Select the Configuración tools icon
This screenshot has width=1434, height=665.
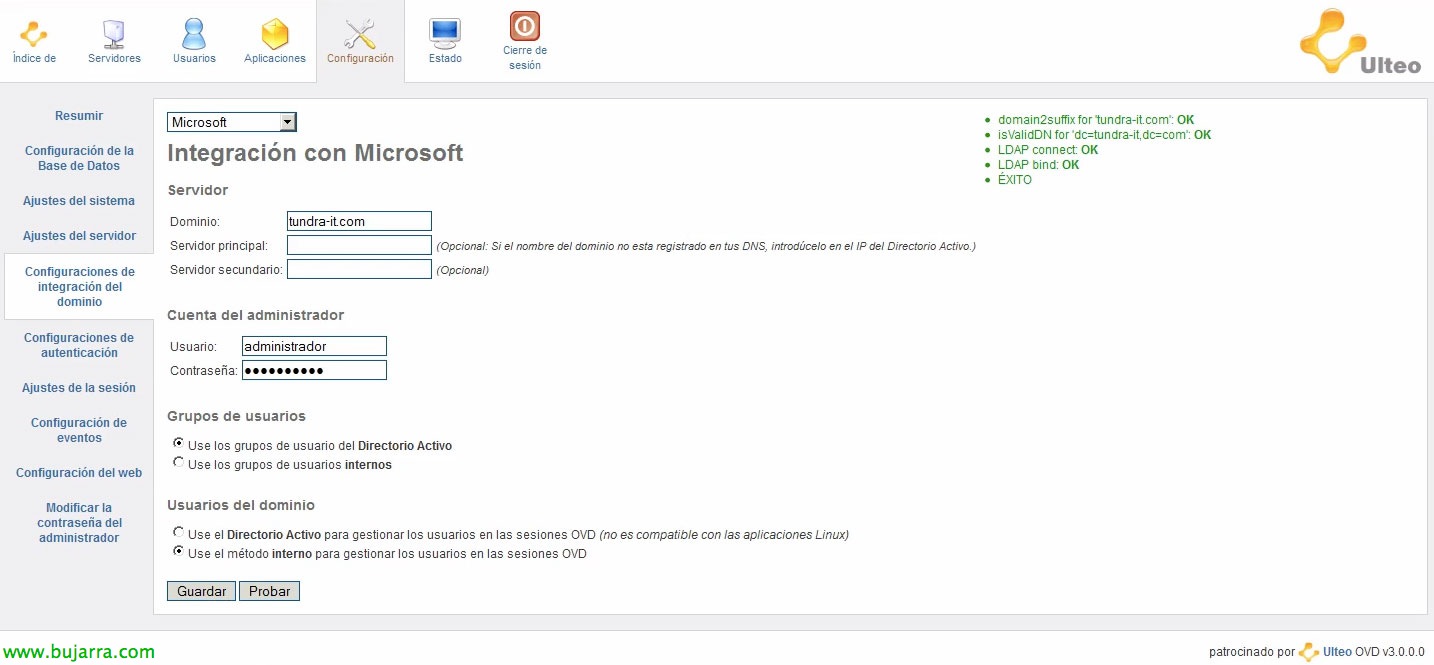(x=360, y=34)
